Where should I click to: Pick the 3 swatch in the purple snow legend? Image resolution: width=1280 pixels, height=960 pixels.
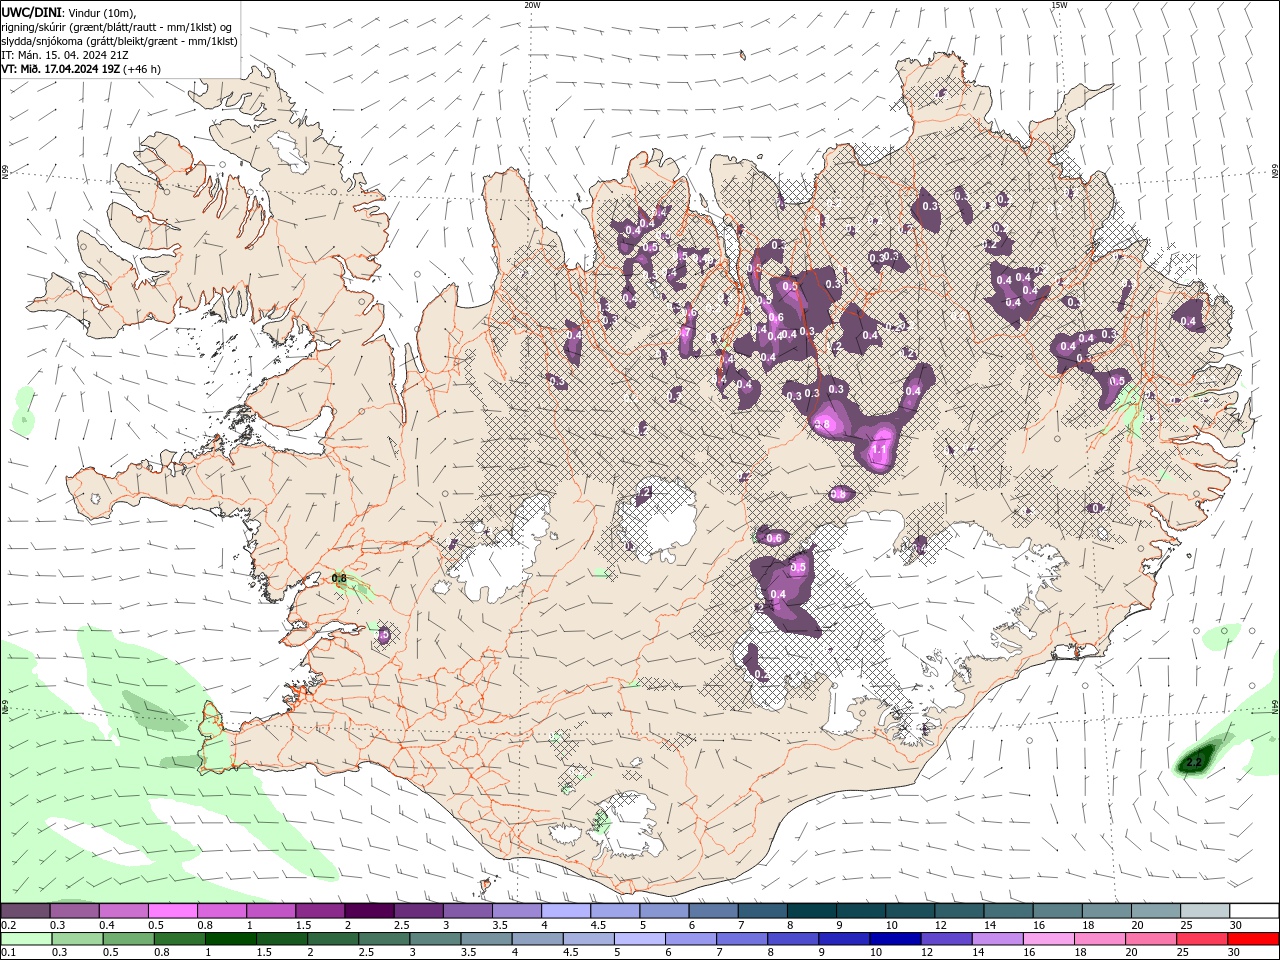(x=468, y=911)
